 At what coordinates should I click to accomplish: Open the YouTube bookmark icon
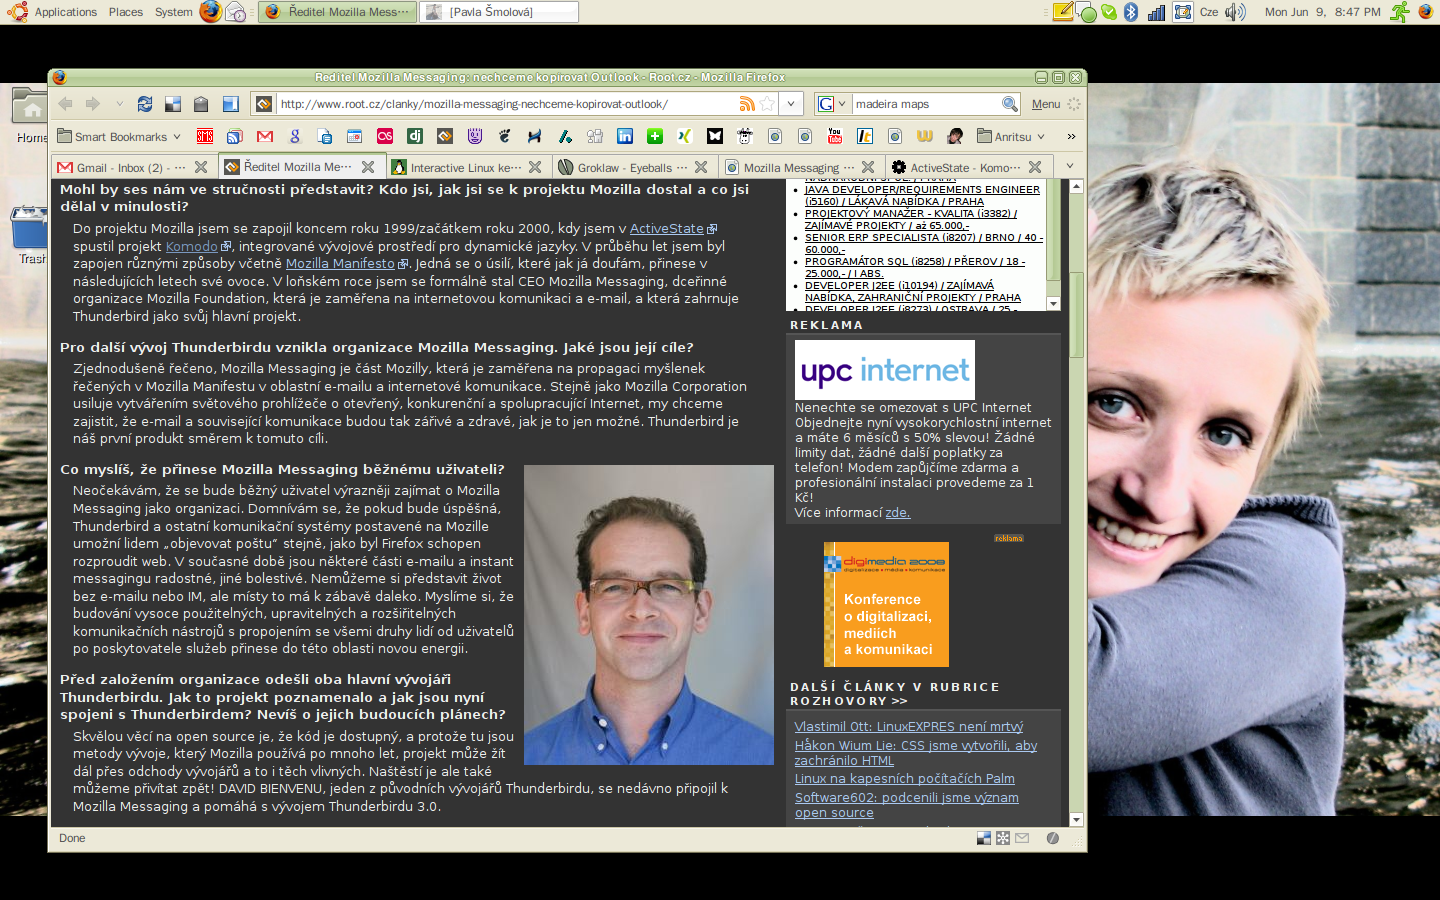835,136
